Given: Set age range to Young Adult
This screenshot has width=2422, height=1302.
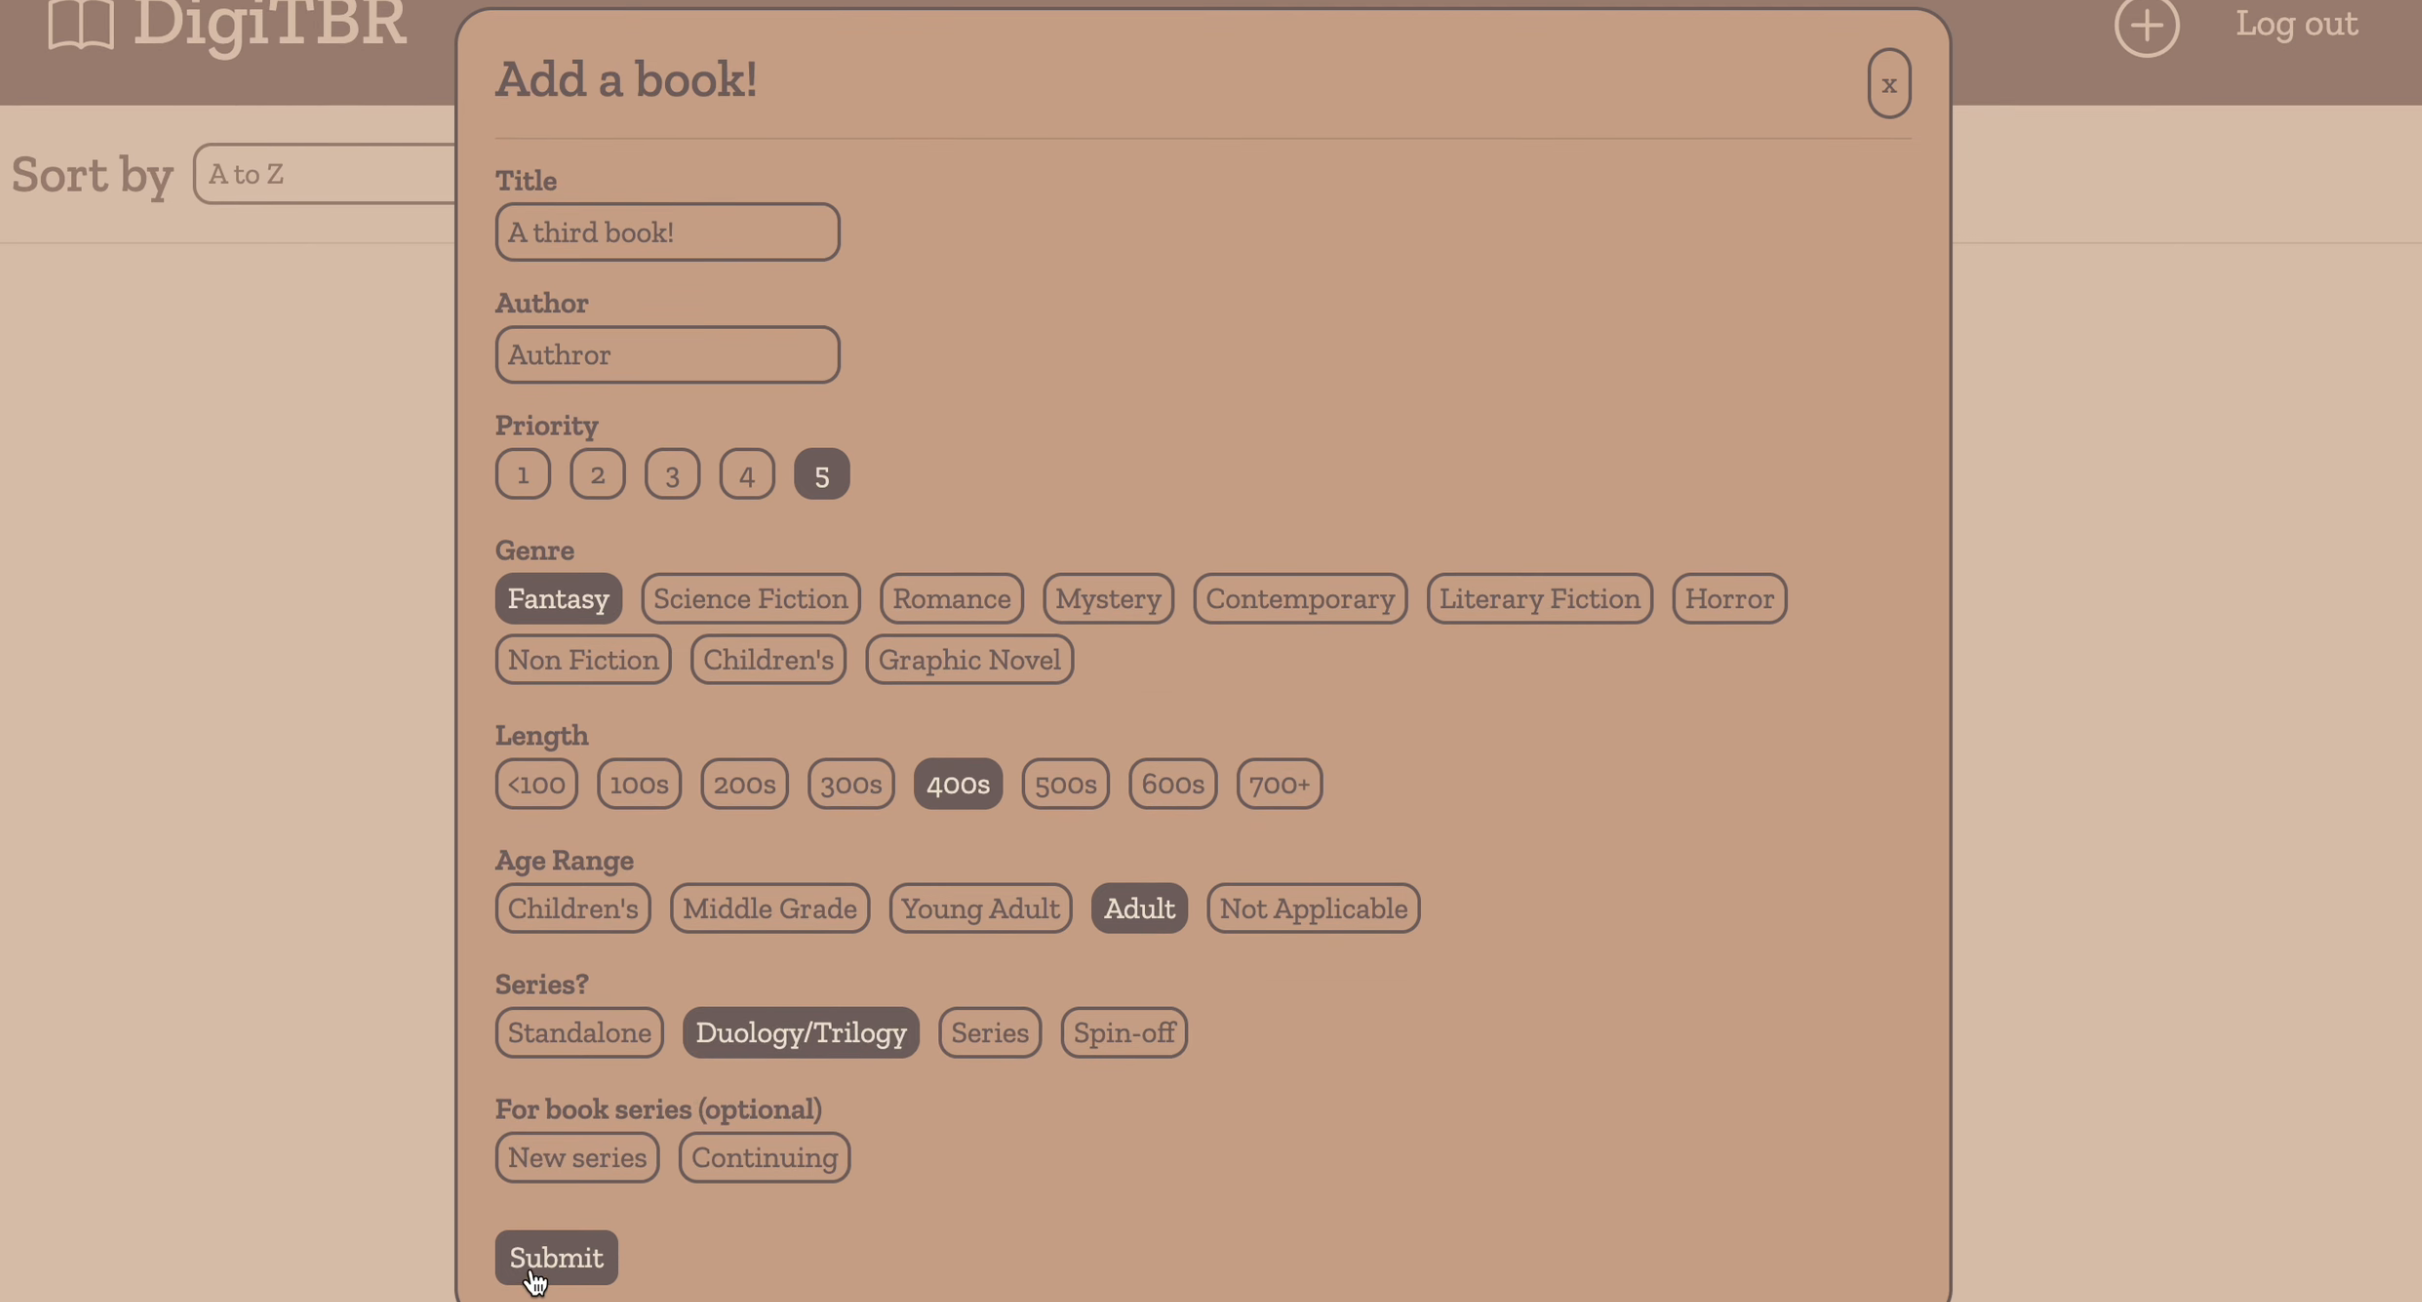Looking at the screenshot, I should pos(979,909).
